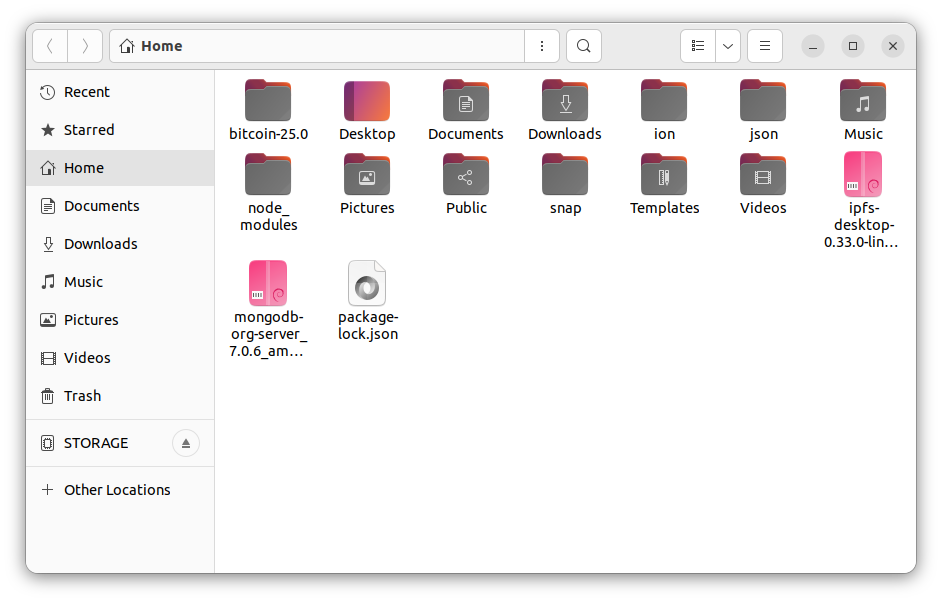The height and width of the screenshot is (602, 942).
Task: Open the path bar three-dot menu
Action: pos(542,46)
